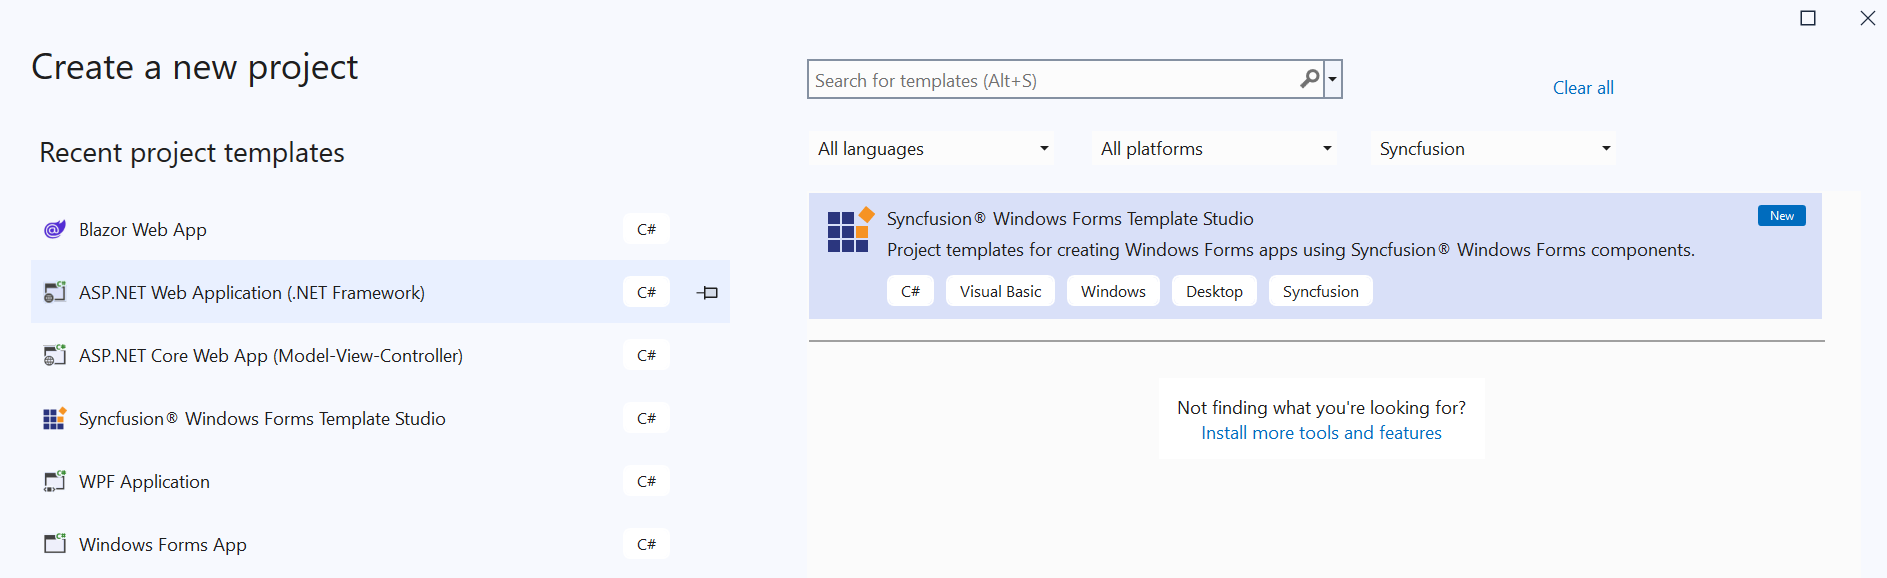Click the Syncfusion tag in result
The image size is (1887, 578).
click(x=1320, y=291)
